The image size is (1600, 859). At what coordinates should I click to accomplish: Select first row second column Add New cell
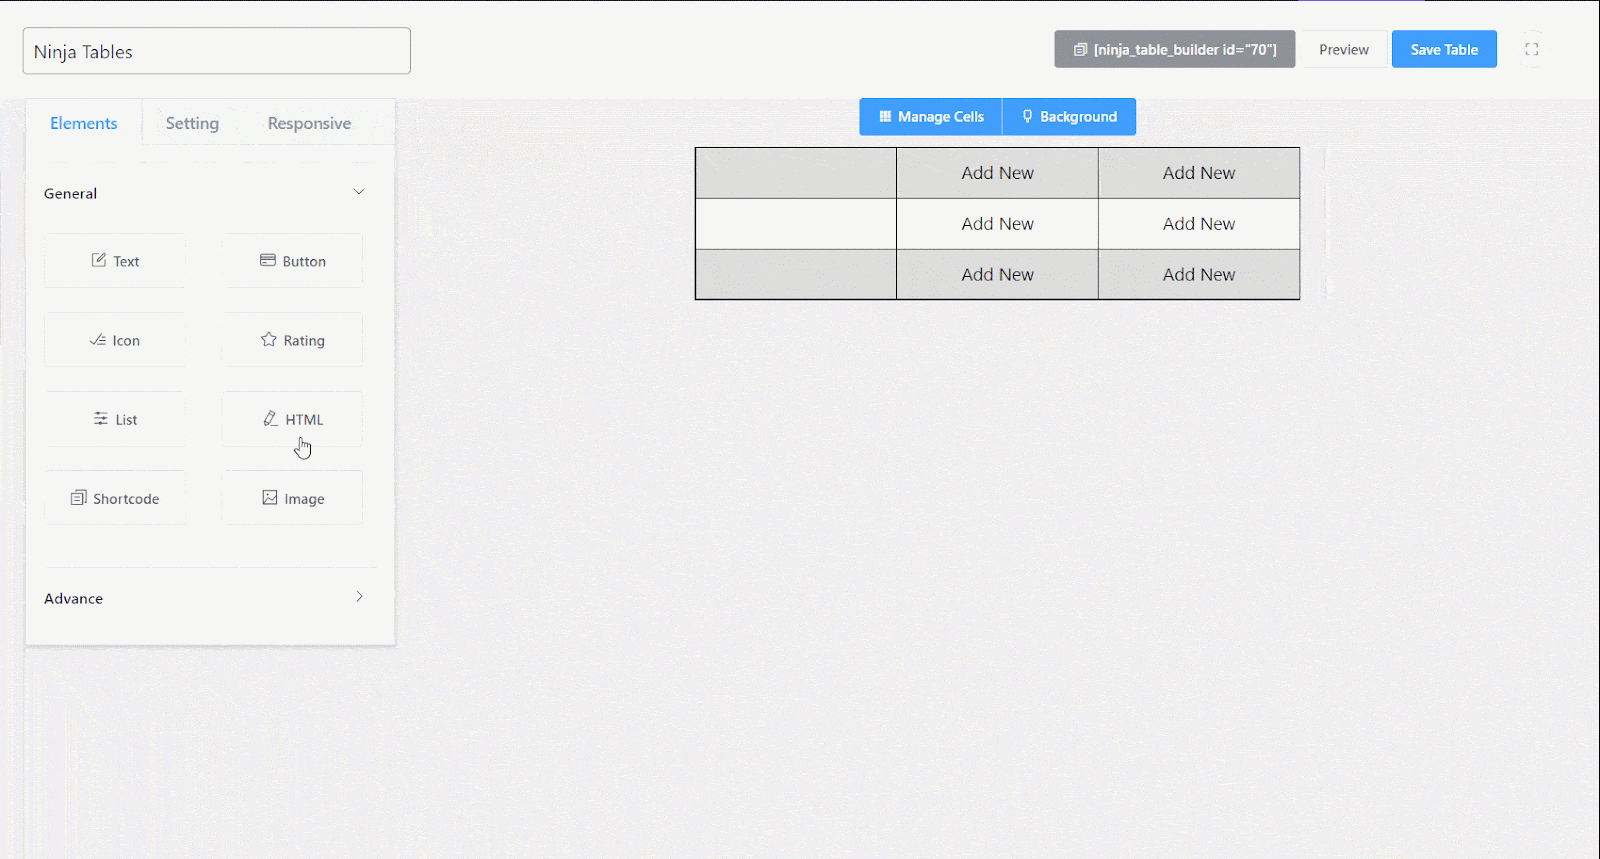pyautogui.click(x=997, y=173)
